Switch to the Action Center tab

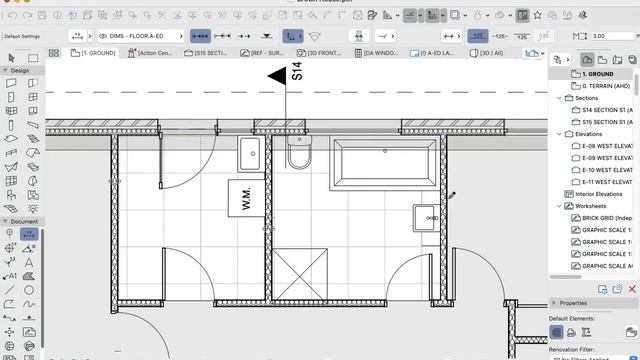tap(150, 53)
